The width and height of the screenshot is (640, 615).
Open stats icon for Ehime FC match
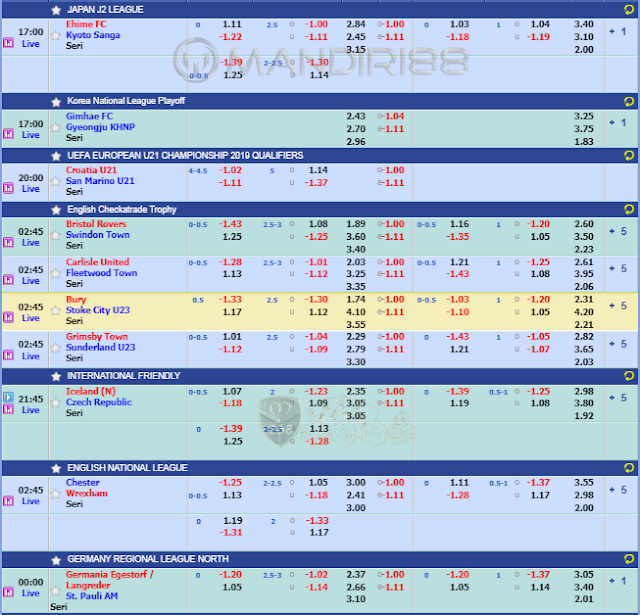click(x=8, y=43)
